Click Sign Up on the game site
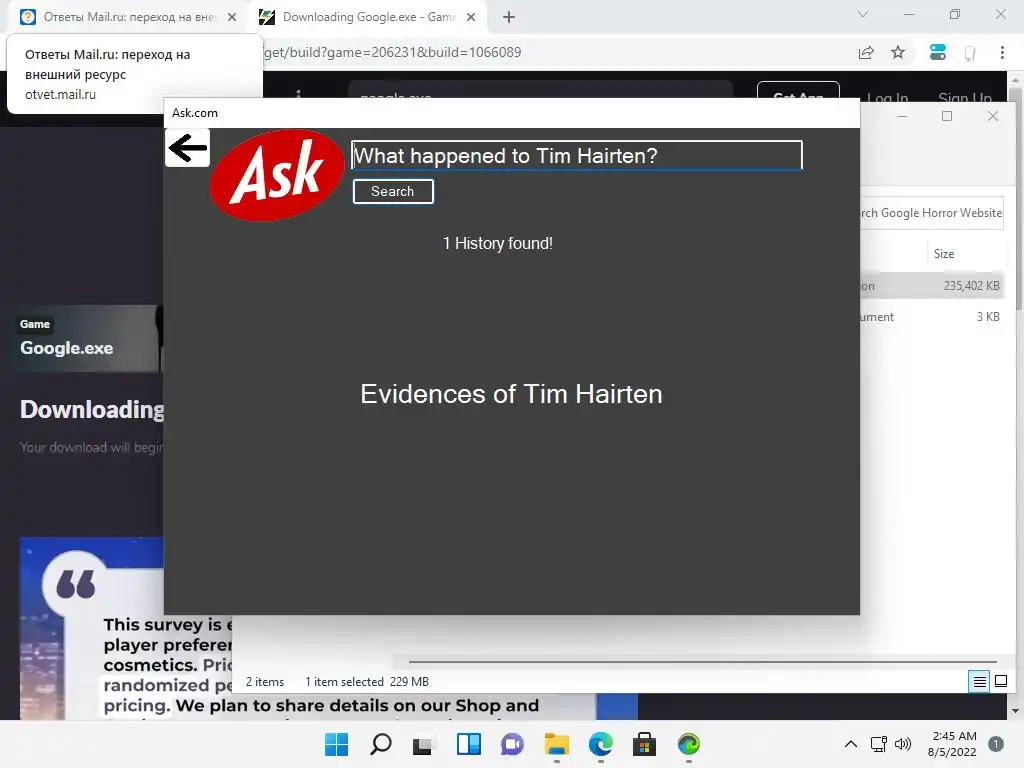The image size is (1024, 768). point(965,98)
